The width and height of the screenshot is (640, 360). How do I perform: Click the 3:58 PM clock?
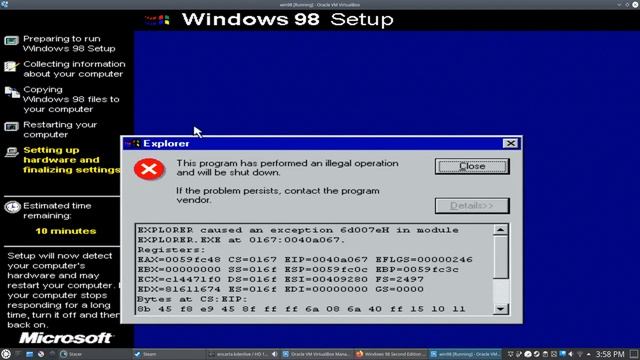[x=610, y=354]
